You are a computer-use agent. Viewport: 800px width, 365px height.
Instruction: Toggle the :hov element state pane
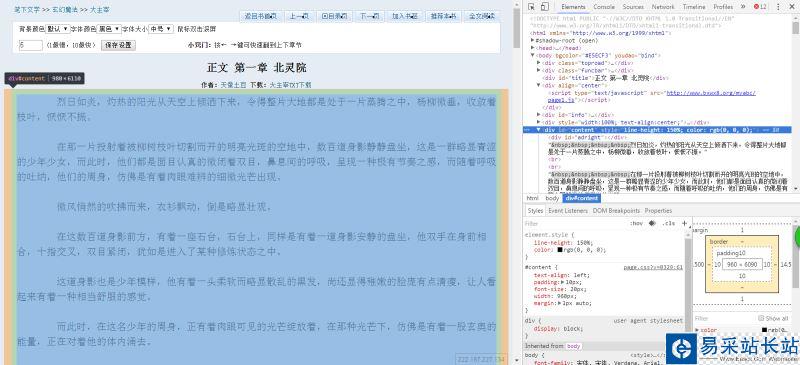coord(636,224)
